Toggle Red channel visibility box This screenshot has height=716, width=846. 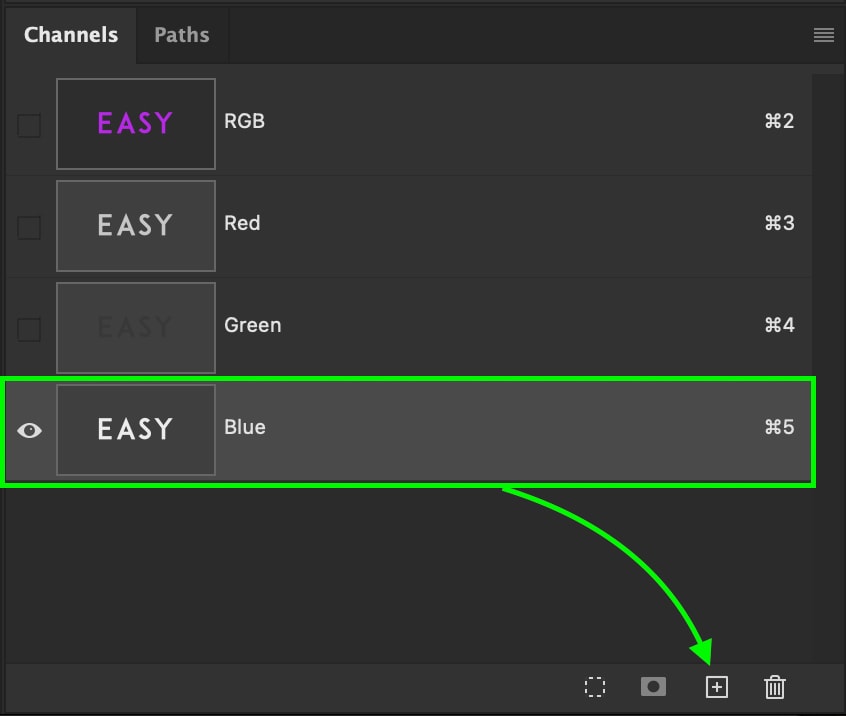coord(29,227)
